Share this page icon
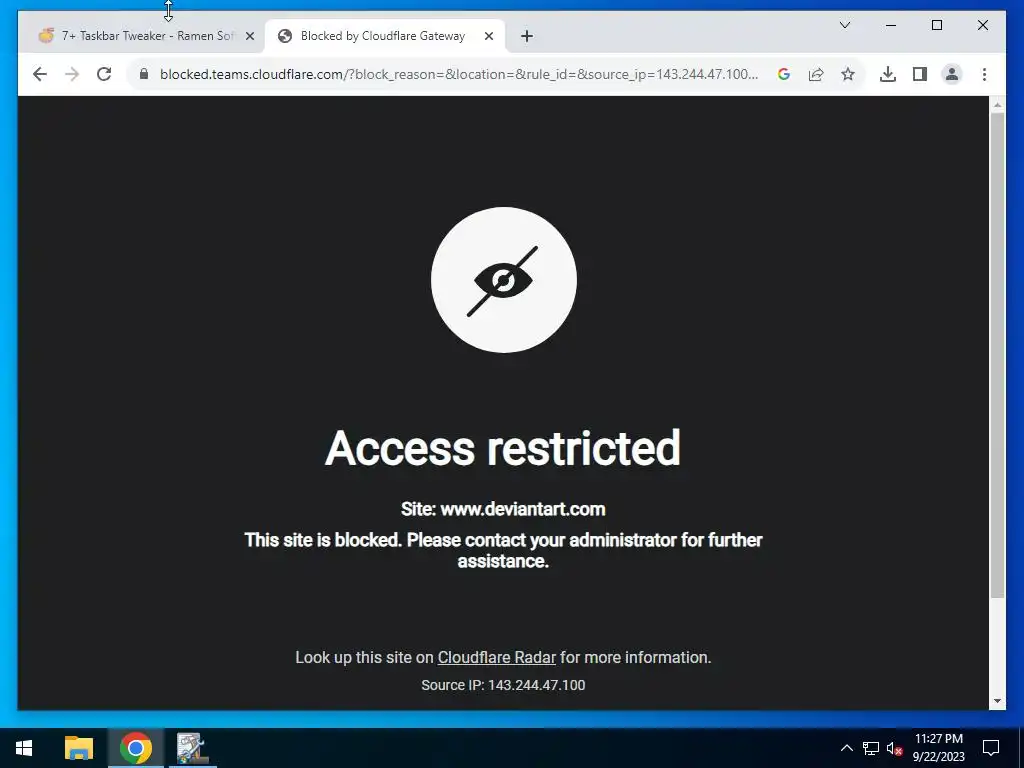This screenshot has width=1024, height=768. [x=816, y=74]
